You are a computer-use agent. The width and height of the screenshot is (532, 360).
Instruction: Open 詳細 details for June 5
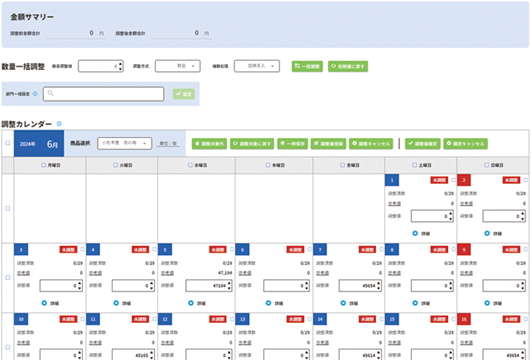(196, 303)
